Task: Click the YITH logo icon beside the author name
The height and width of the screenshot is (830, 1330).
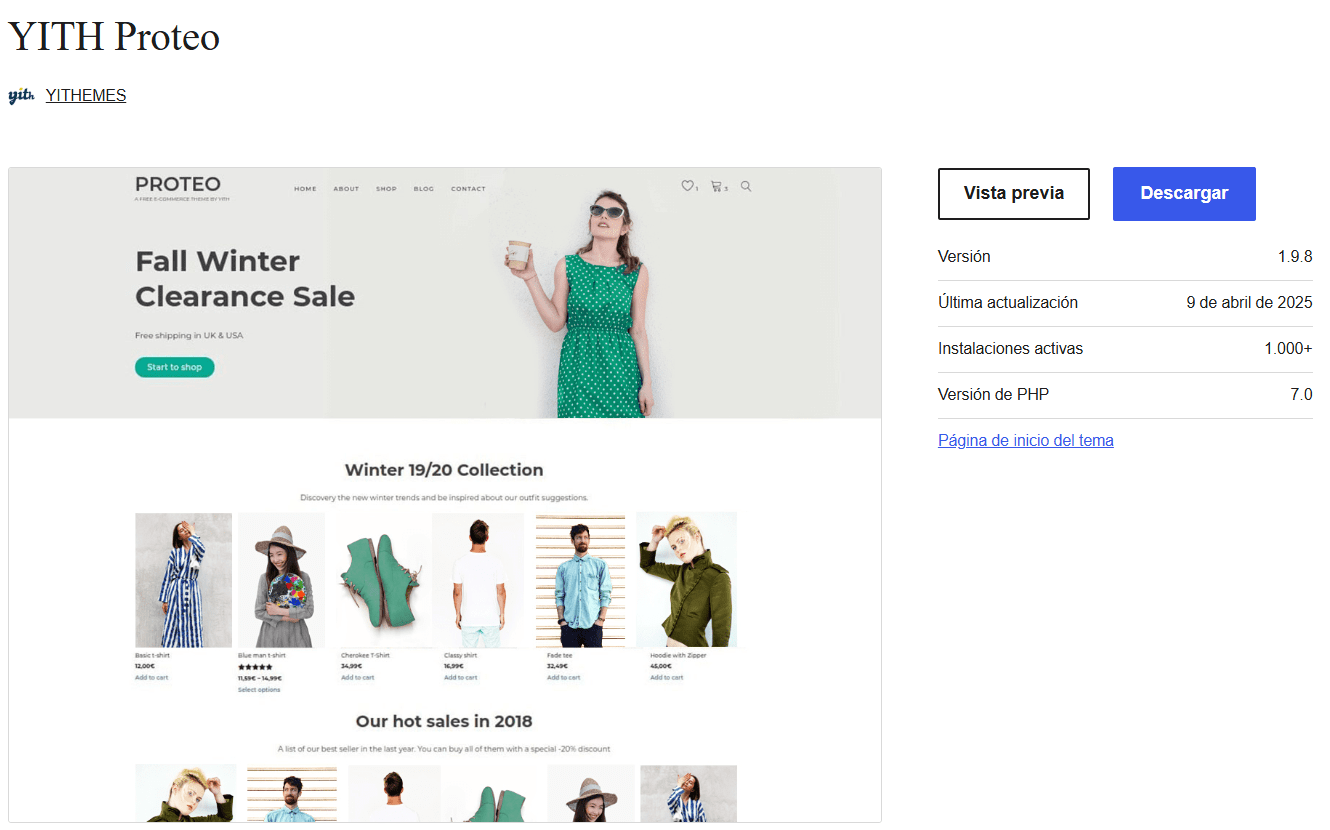Action: pos(21,96)
